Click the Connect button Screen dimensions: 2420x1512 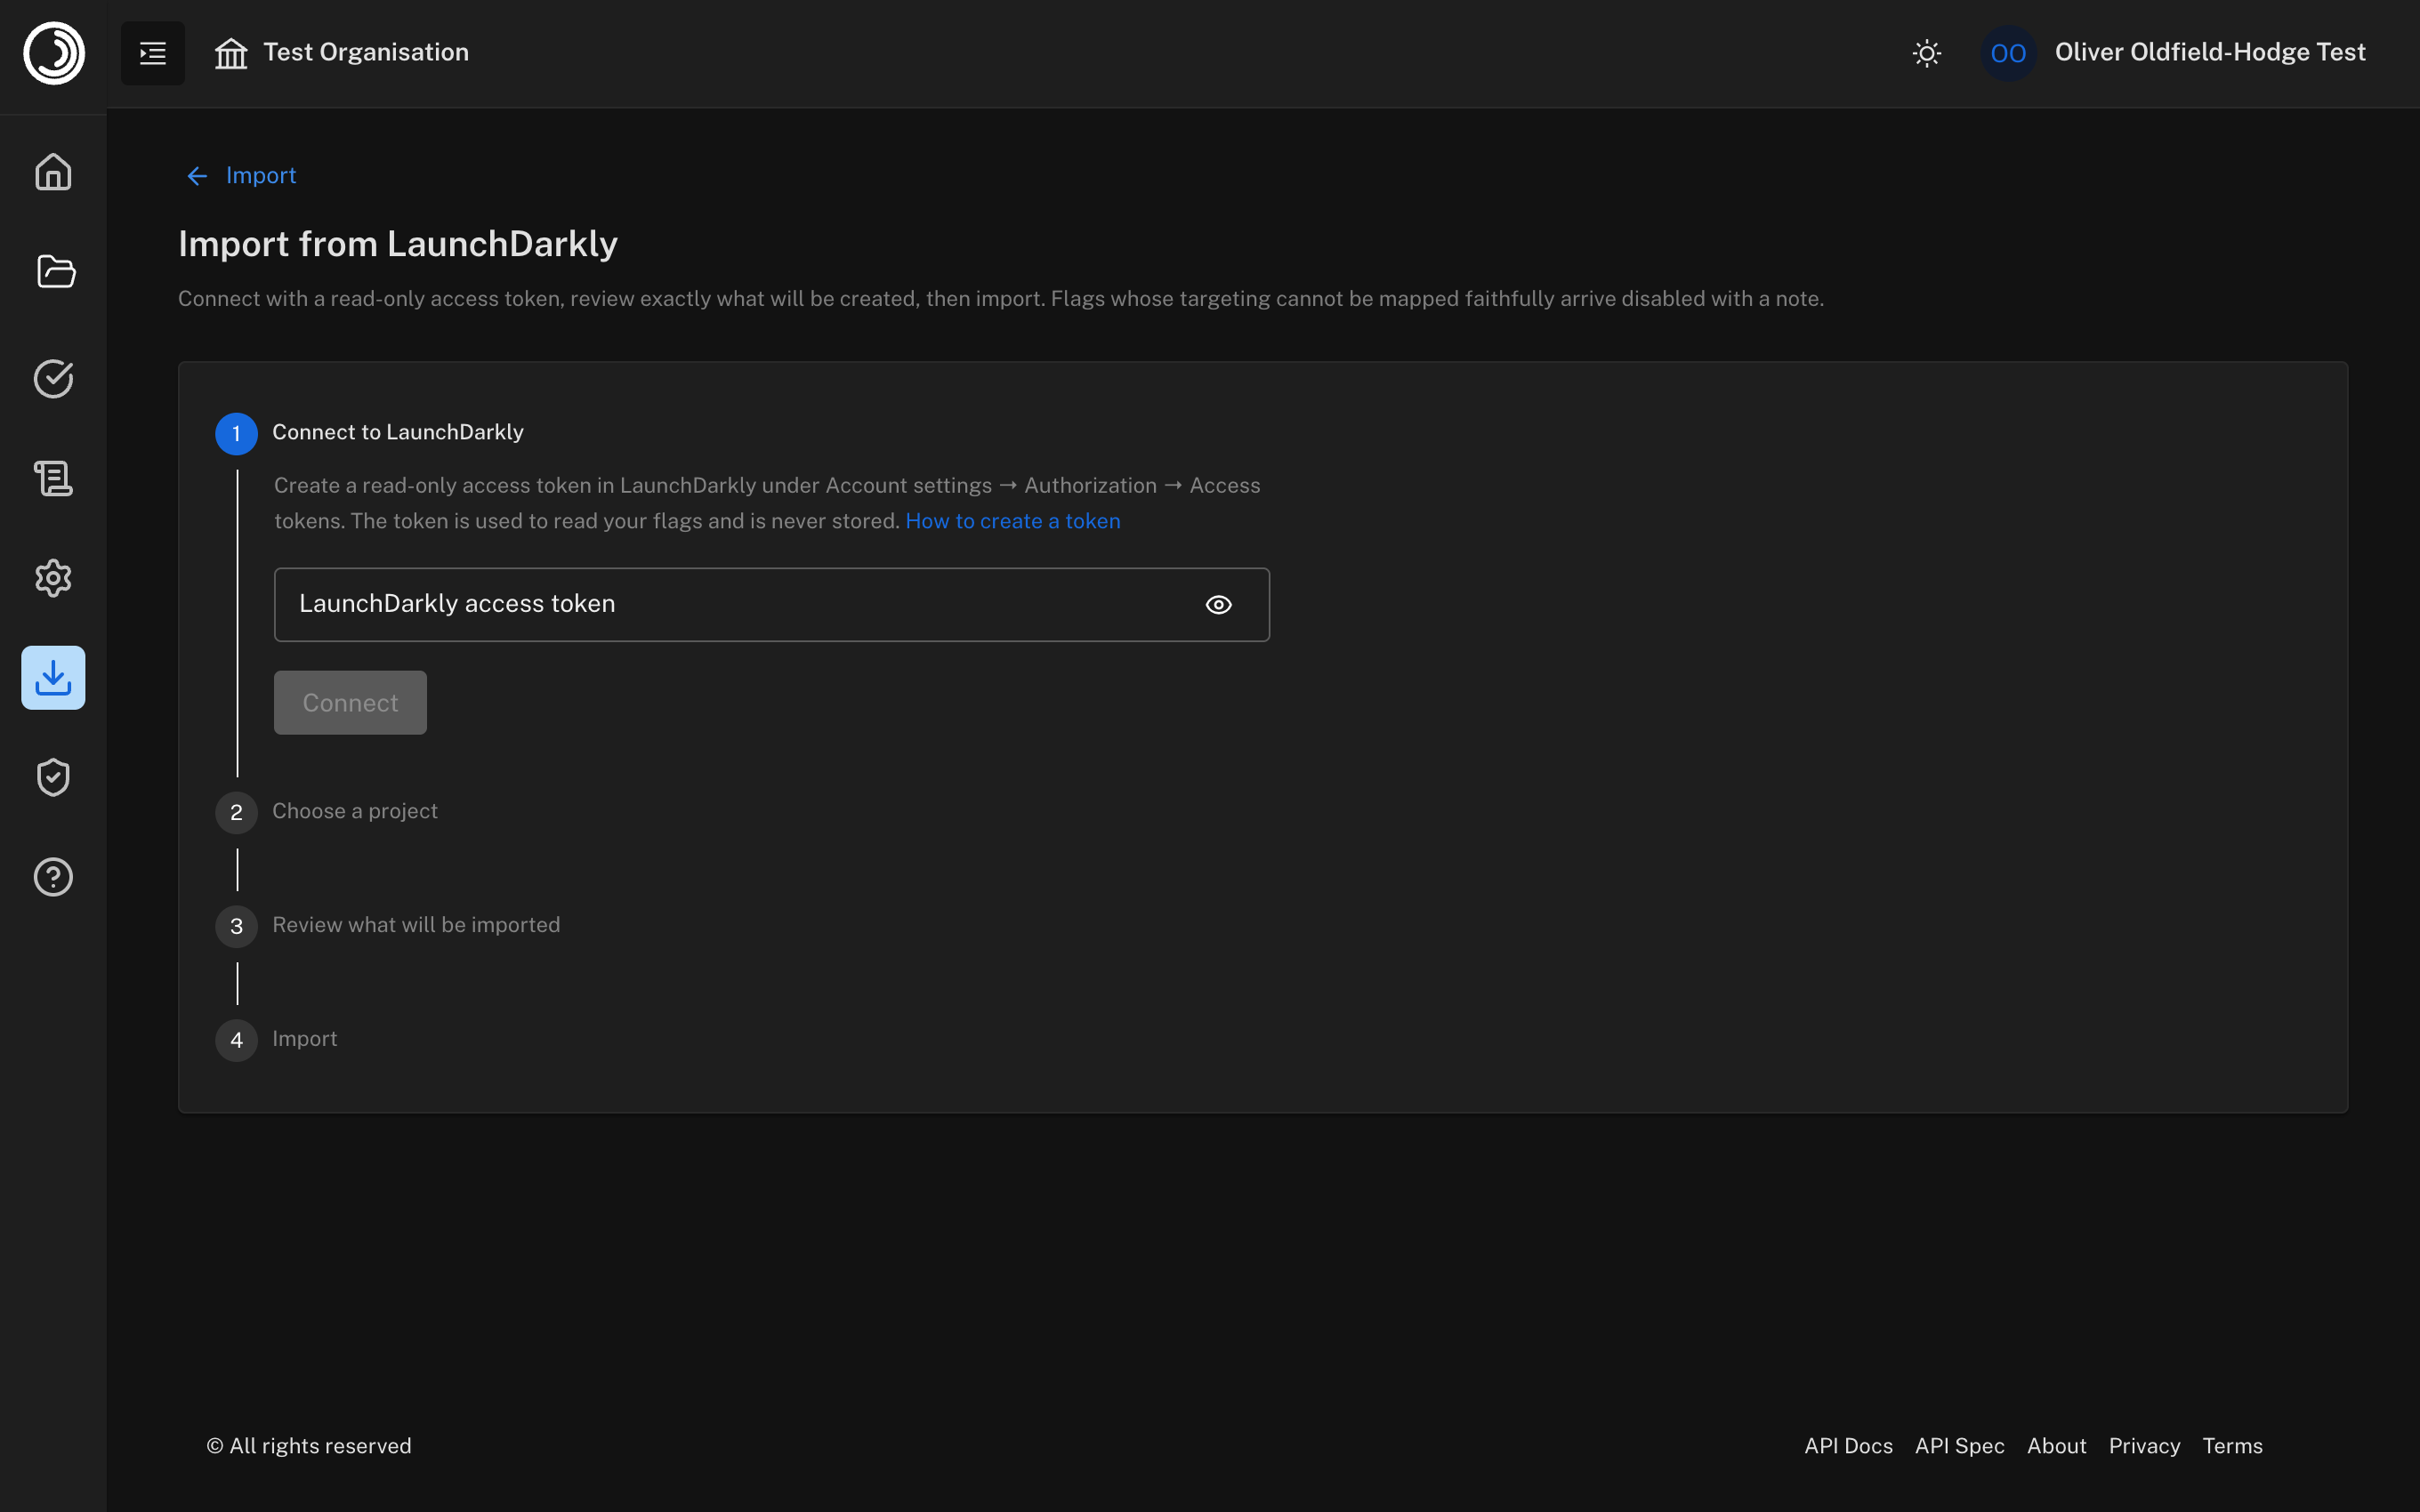[350, 703]
